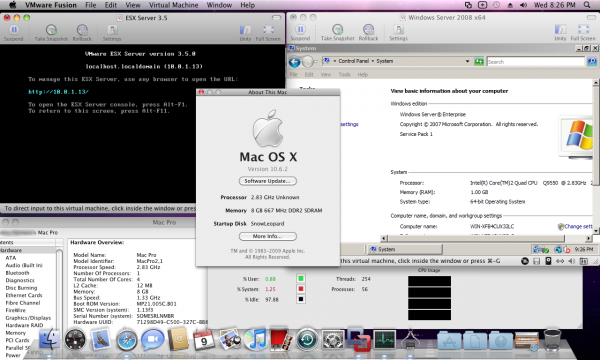Click the Back arrow in the System window
Viewport: 600px width, 360px height.
click(x=295, y=62)
